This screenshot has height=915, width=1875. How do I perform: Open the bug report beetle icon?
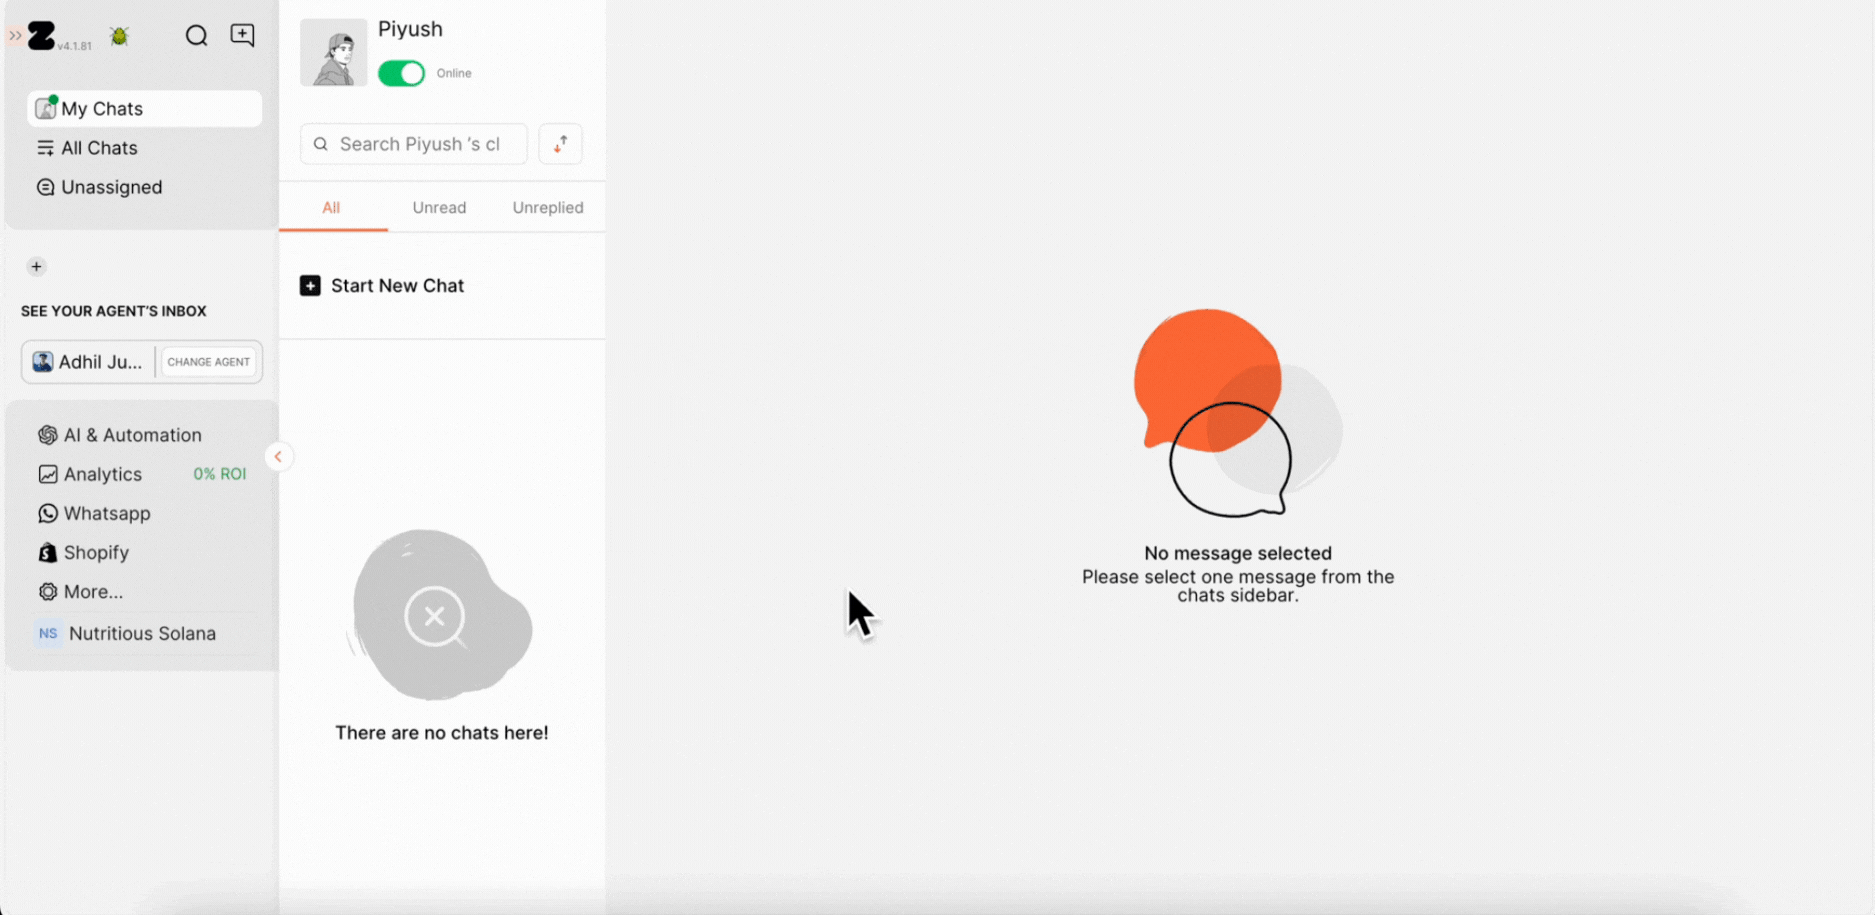click(119, 36)
